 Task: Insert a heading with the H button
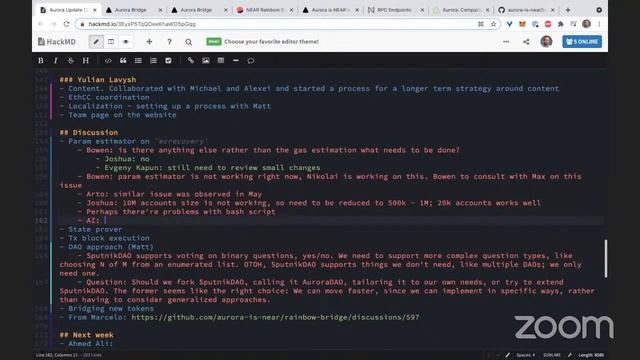[x=86, y=60]
